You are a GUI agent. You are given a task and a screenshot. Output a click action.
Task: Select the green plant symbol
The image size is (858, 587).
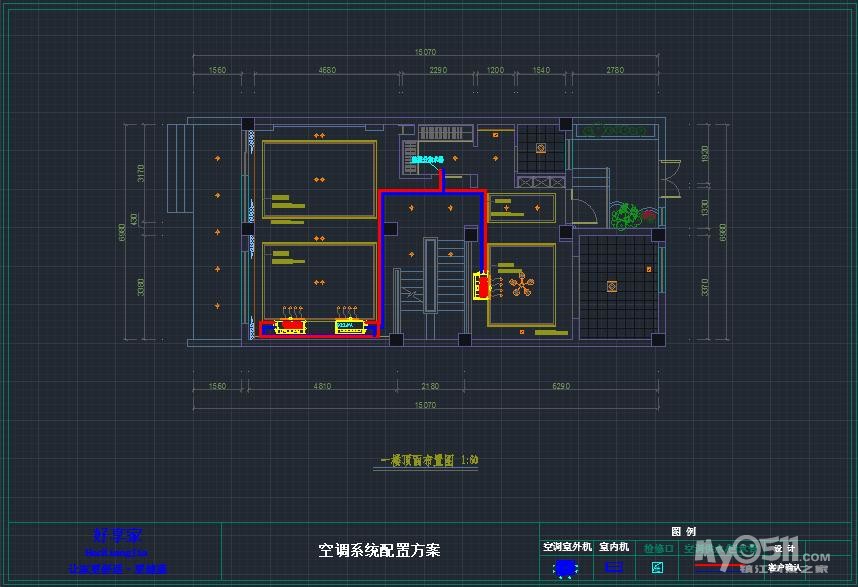click(627, 215)
